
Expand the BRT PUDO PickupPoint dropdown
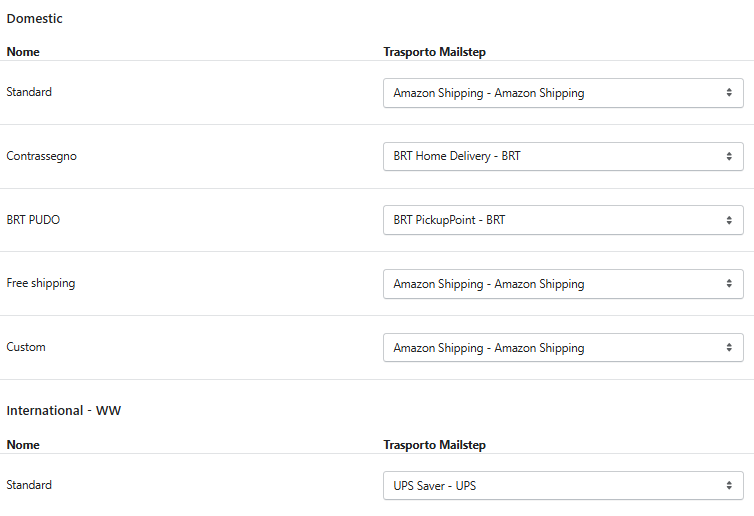[x=563, y=220]
